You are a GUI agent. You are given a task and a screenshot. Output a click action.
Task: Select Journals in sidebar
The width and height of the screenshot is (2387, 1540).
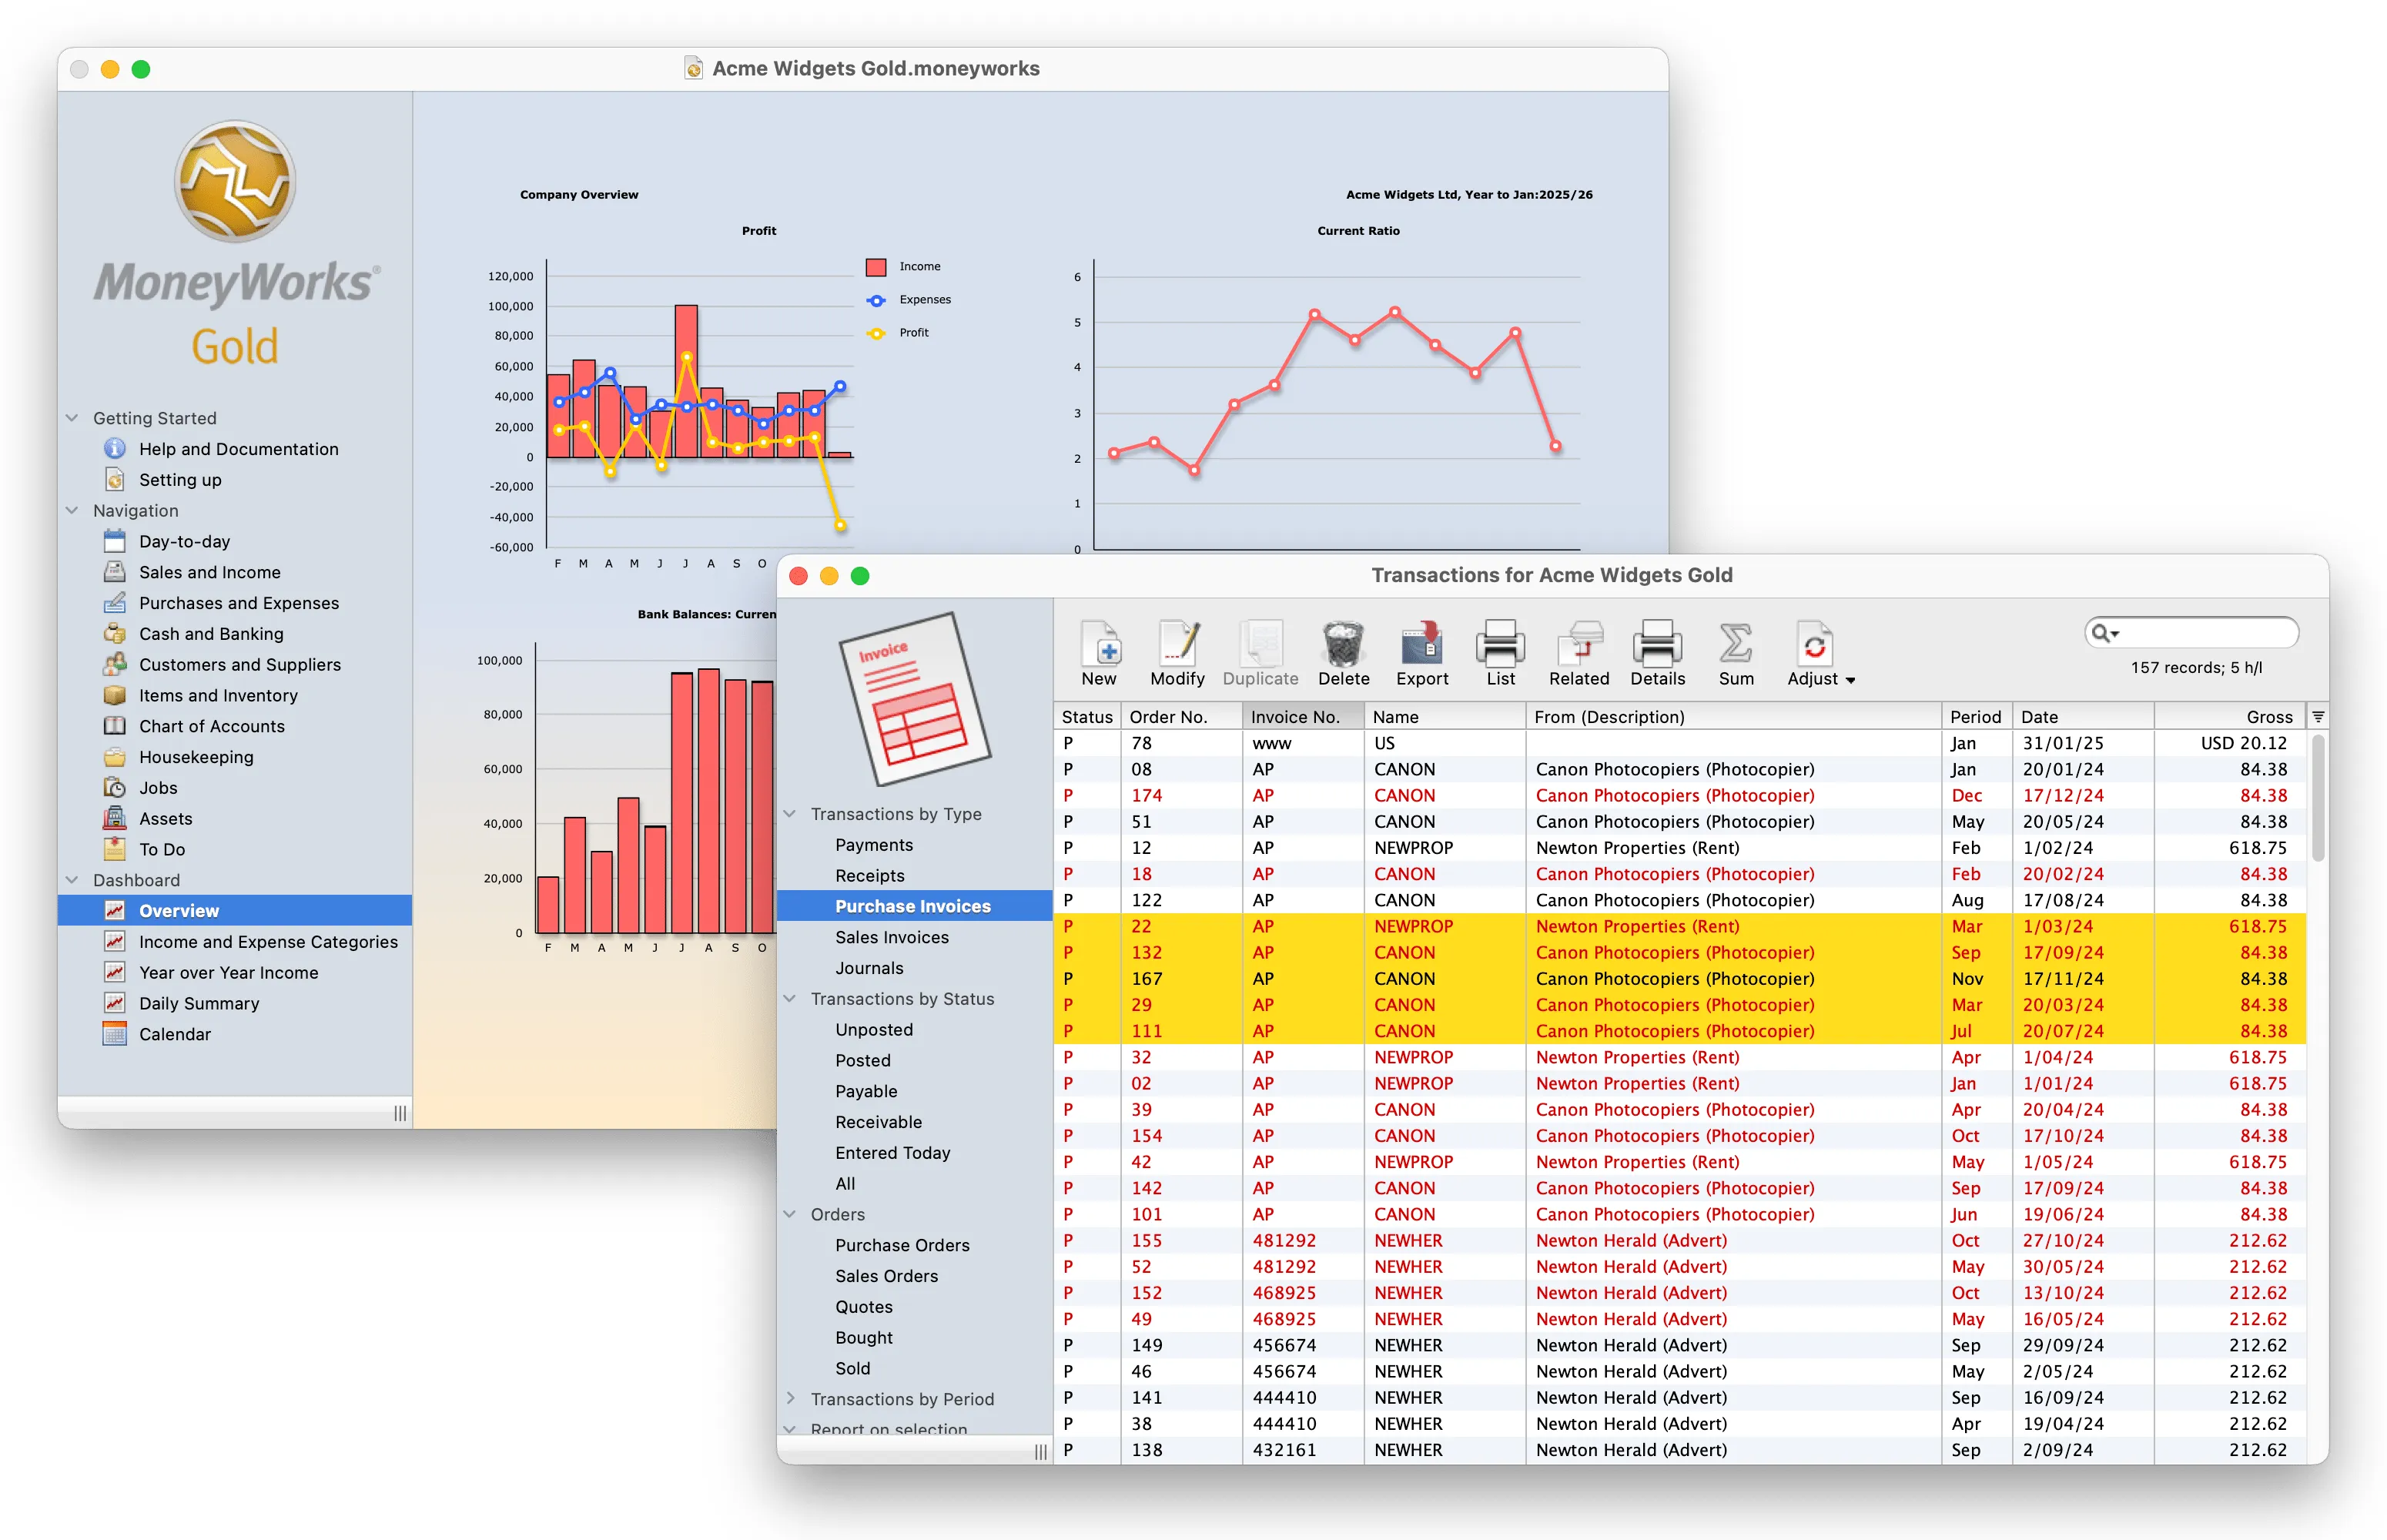pyautogui.click(x=869, y=968)
